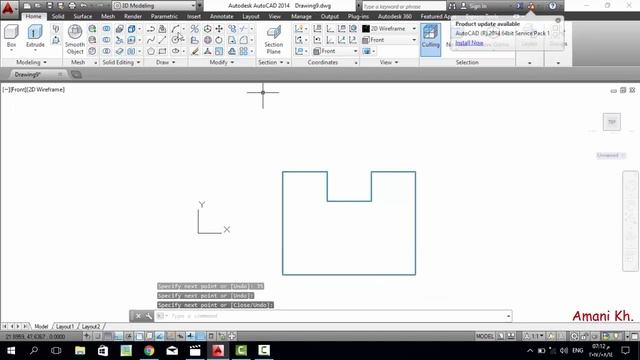Open Chrome from the taskbar
Viewport: 640px width, 360px height.
point(149,351)
